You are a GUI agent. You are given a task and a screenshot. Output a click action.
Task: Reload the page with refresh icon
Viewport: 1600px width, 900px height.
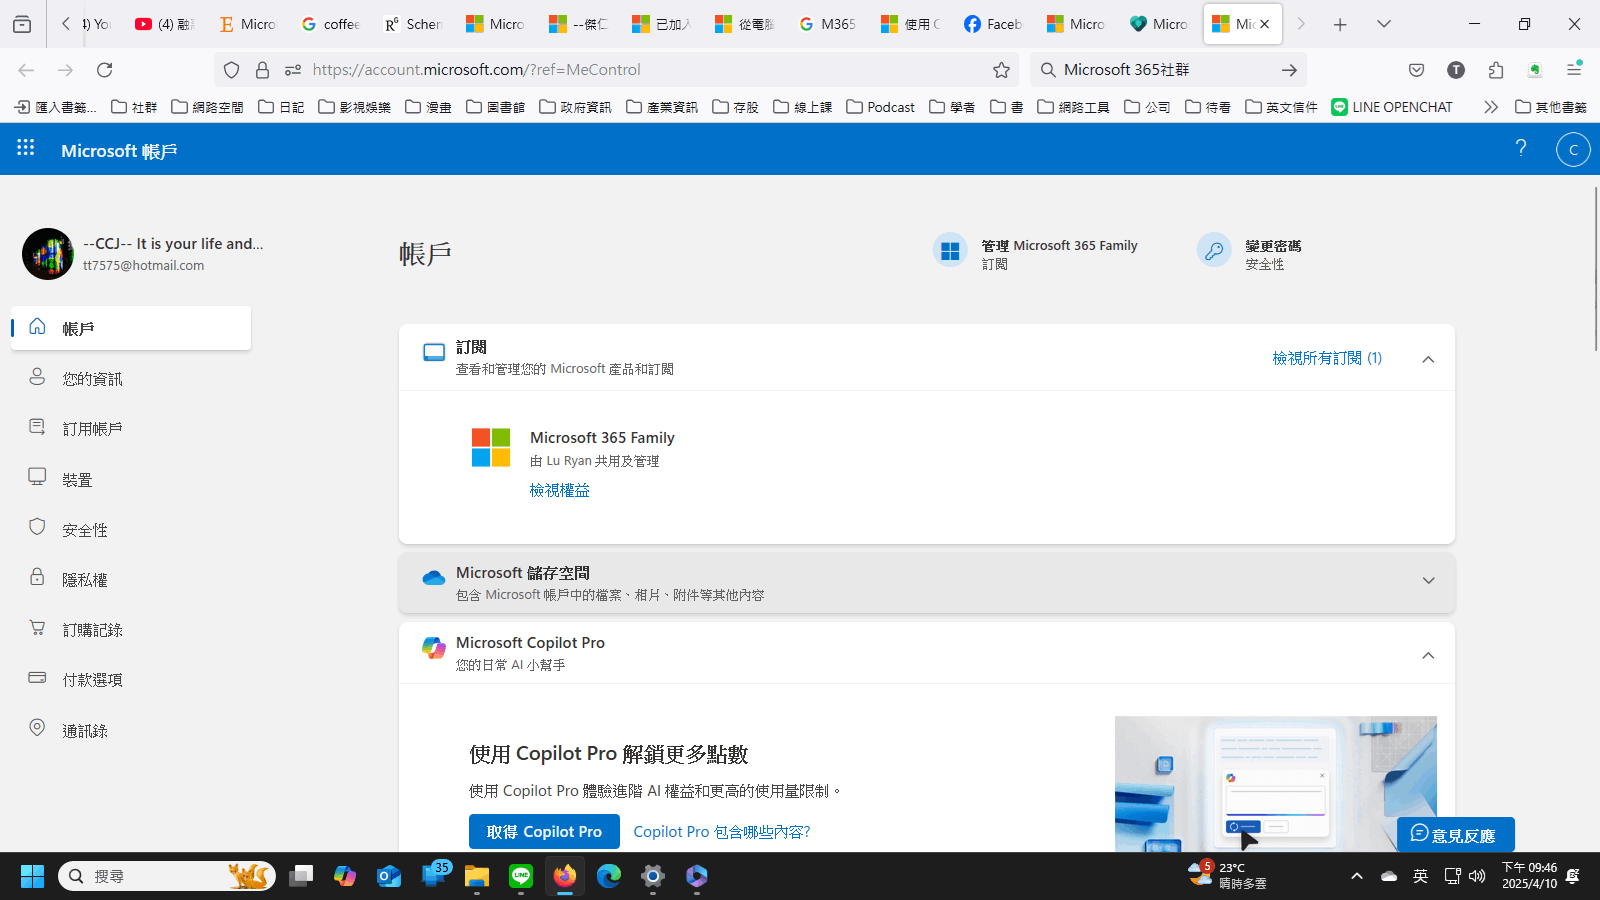coord(104,70)
